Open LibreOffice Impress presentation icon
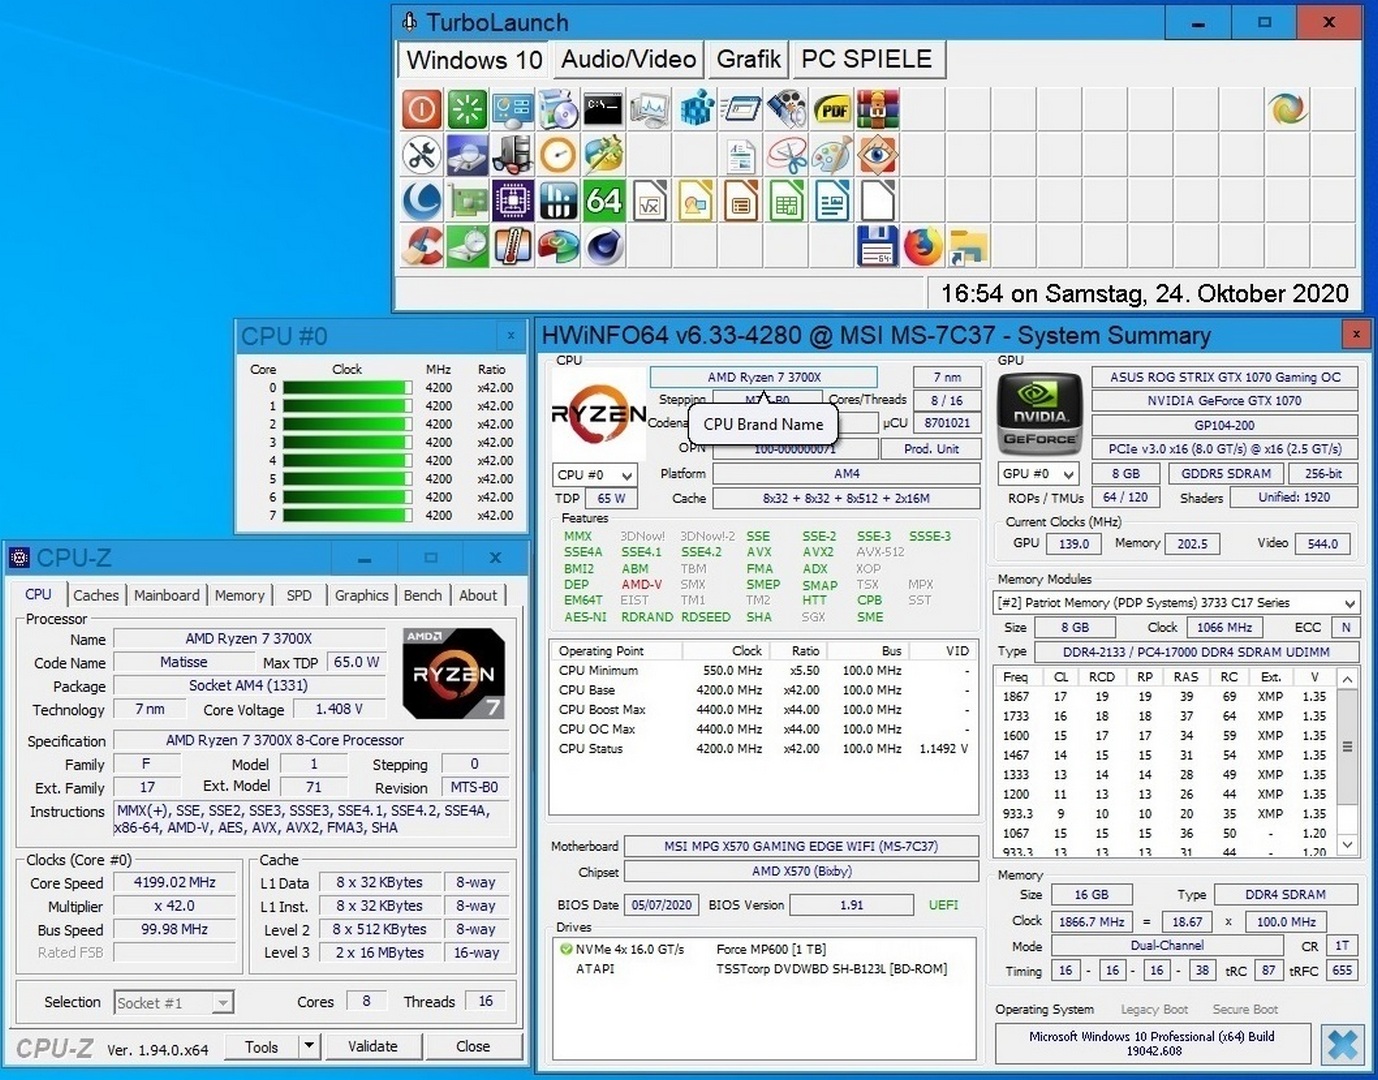 pos(740,200)
